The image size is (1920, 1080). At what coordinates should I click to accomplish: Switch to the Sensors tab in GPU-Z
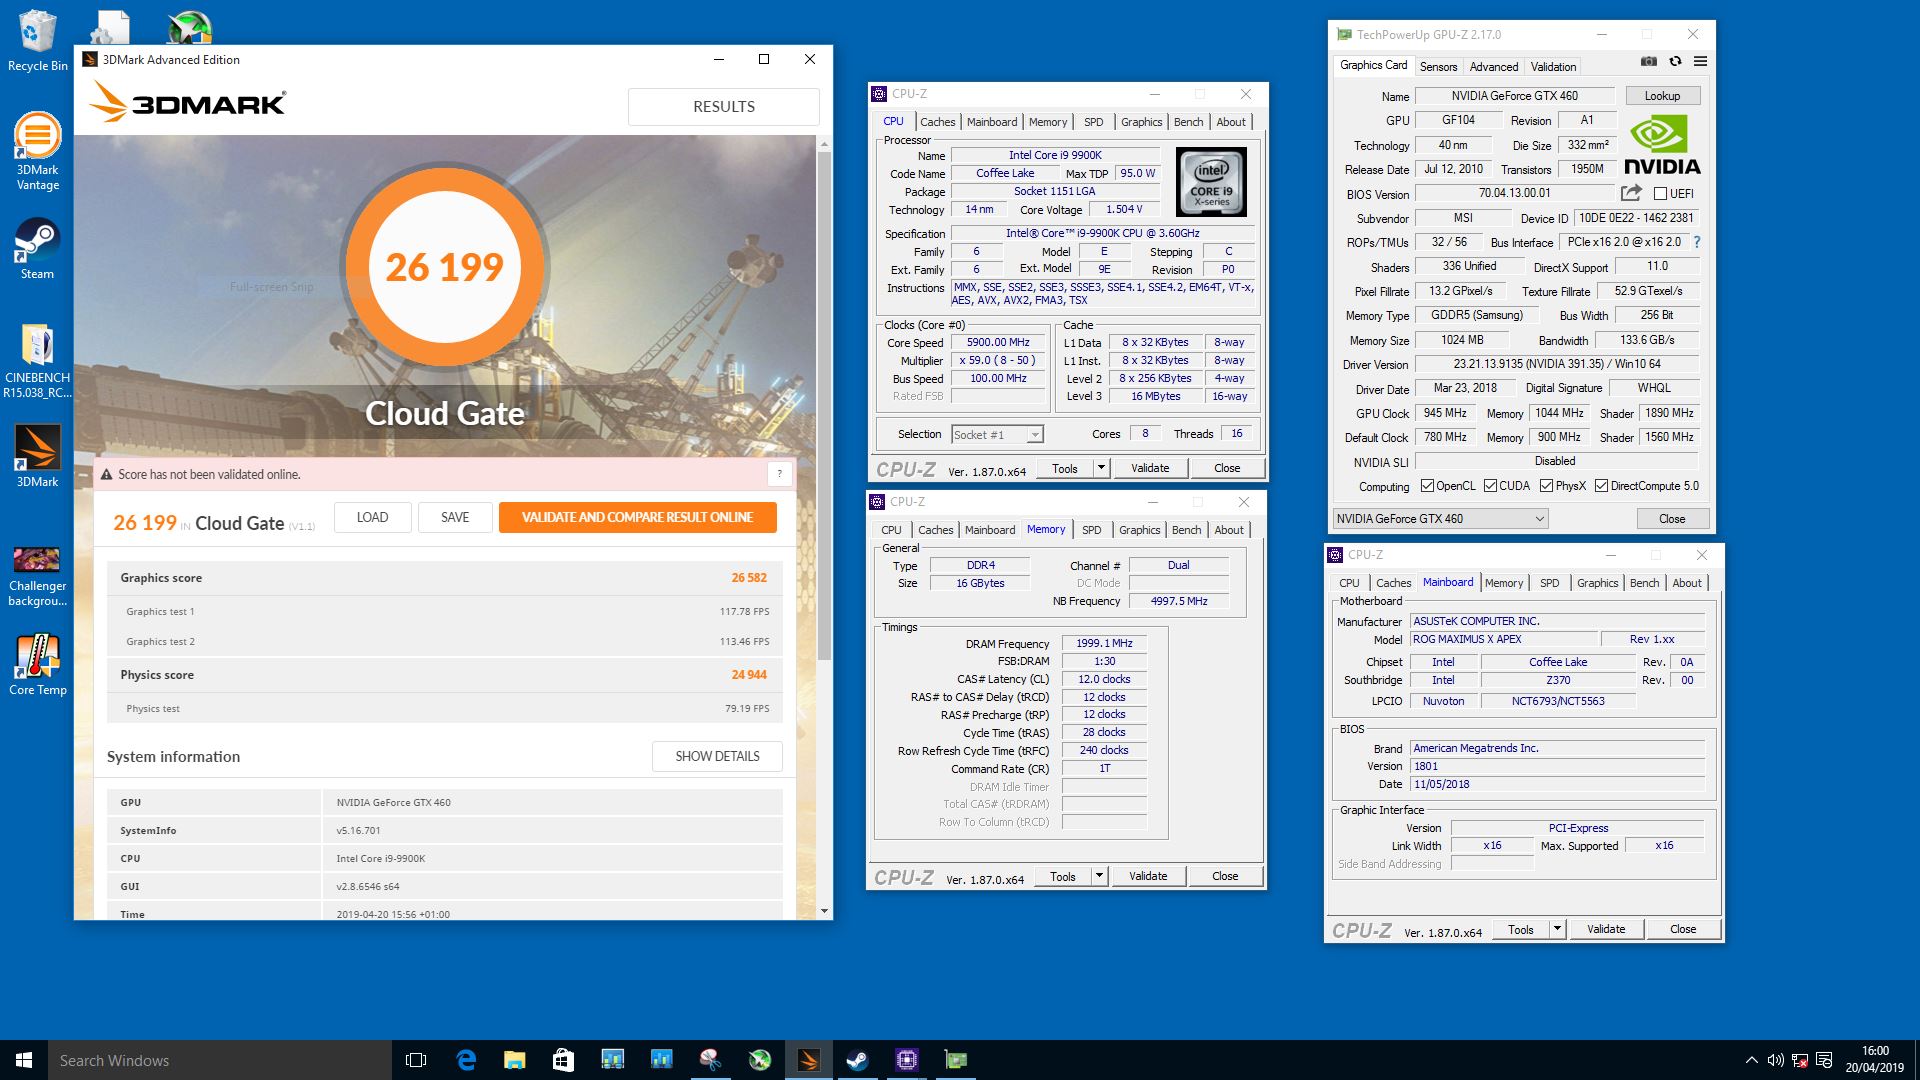coord(1438,67)
